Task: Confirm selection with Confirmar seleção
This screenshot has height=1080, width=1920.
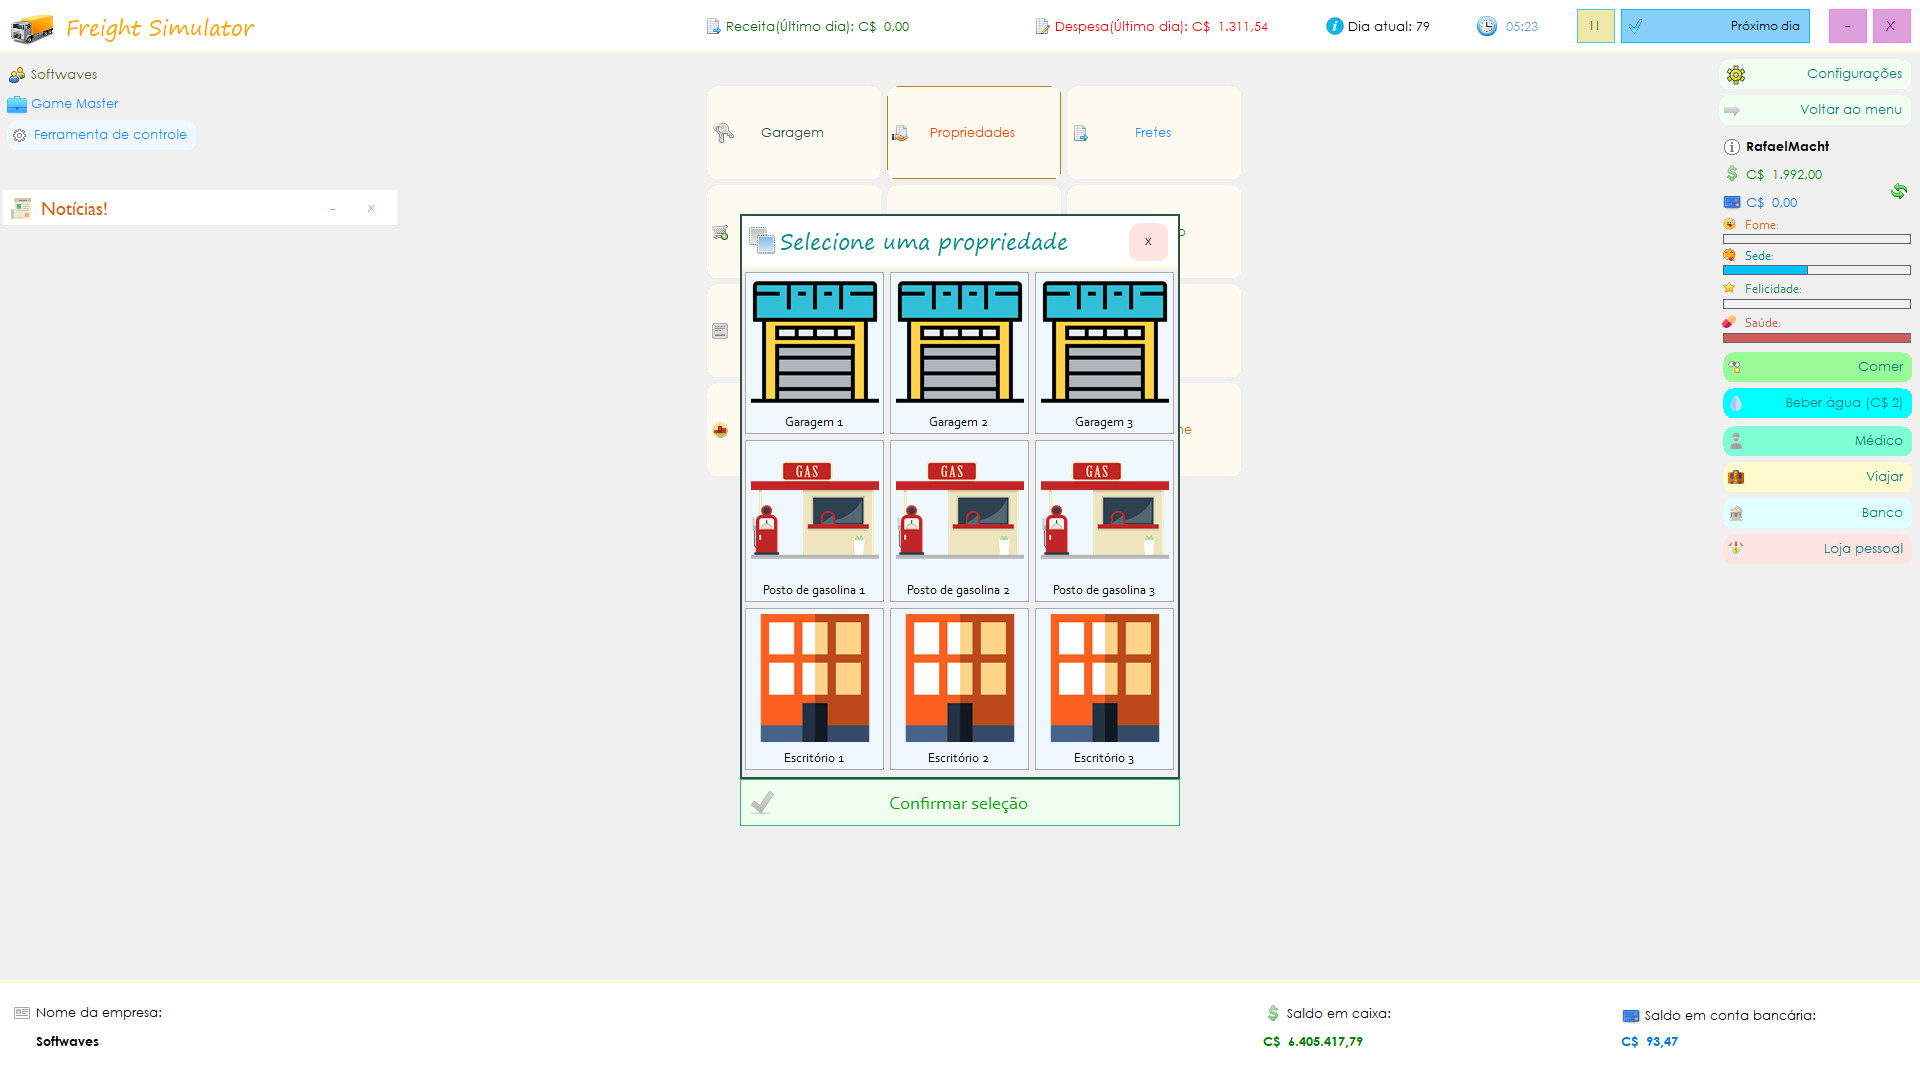Action: coord(959,803)
